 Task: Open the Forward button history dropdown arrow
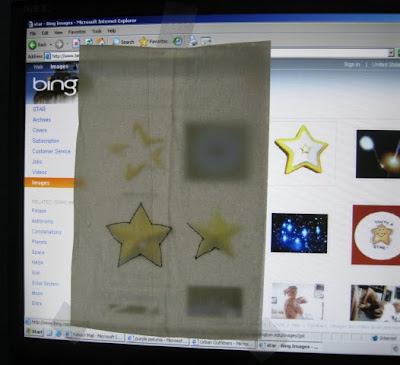point(67,44)
